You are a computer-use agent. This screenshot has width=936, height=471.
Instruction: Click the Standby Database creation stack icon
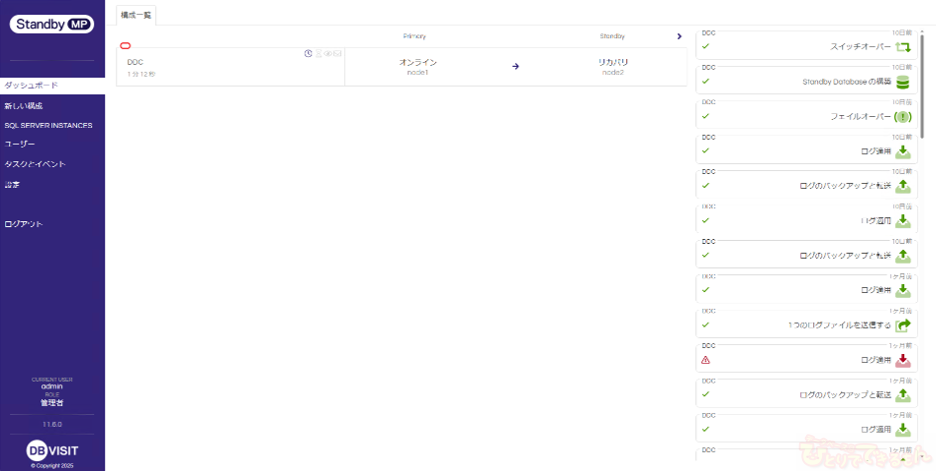point(903,82)
